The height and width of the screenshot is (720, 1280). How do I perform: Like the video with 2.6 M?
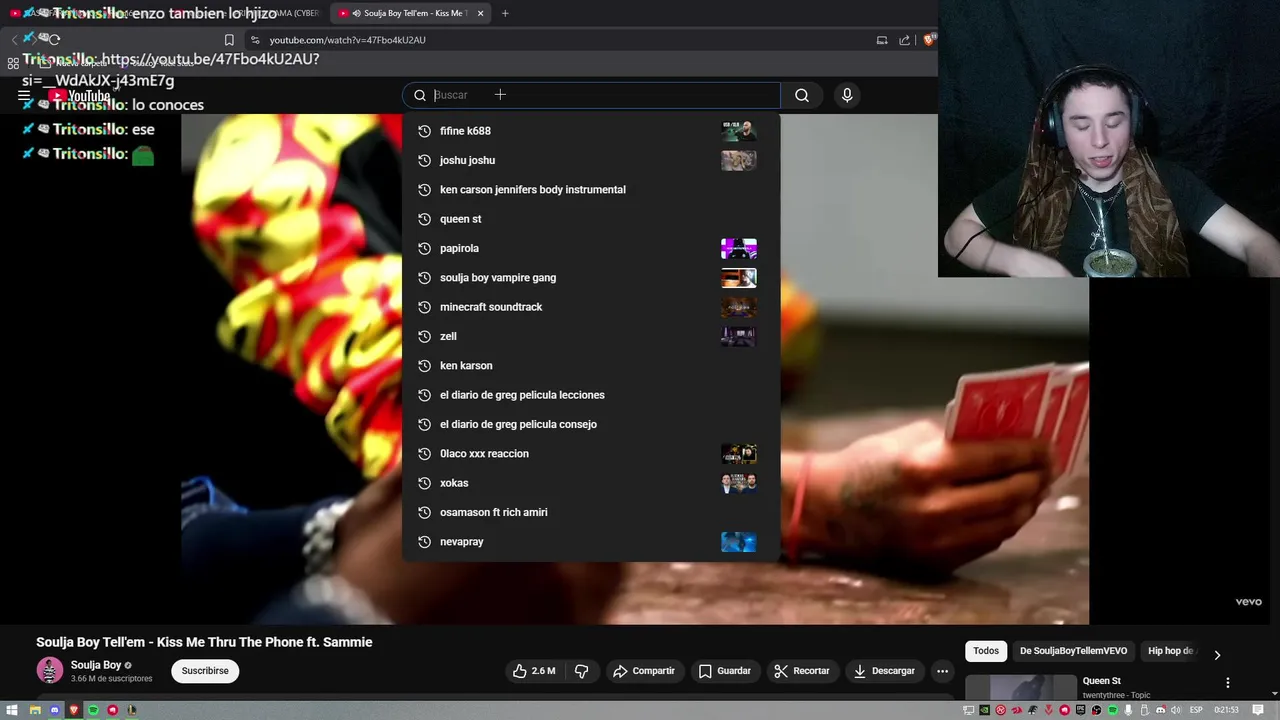pyautogui.click(x=534, y=671)
